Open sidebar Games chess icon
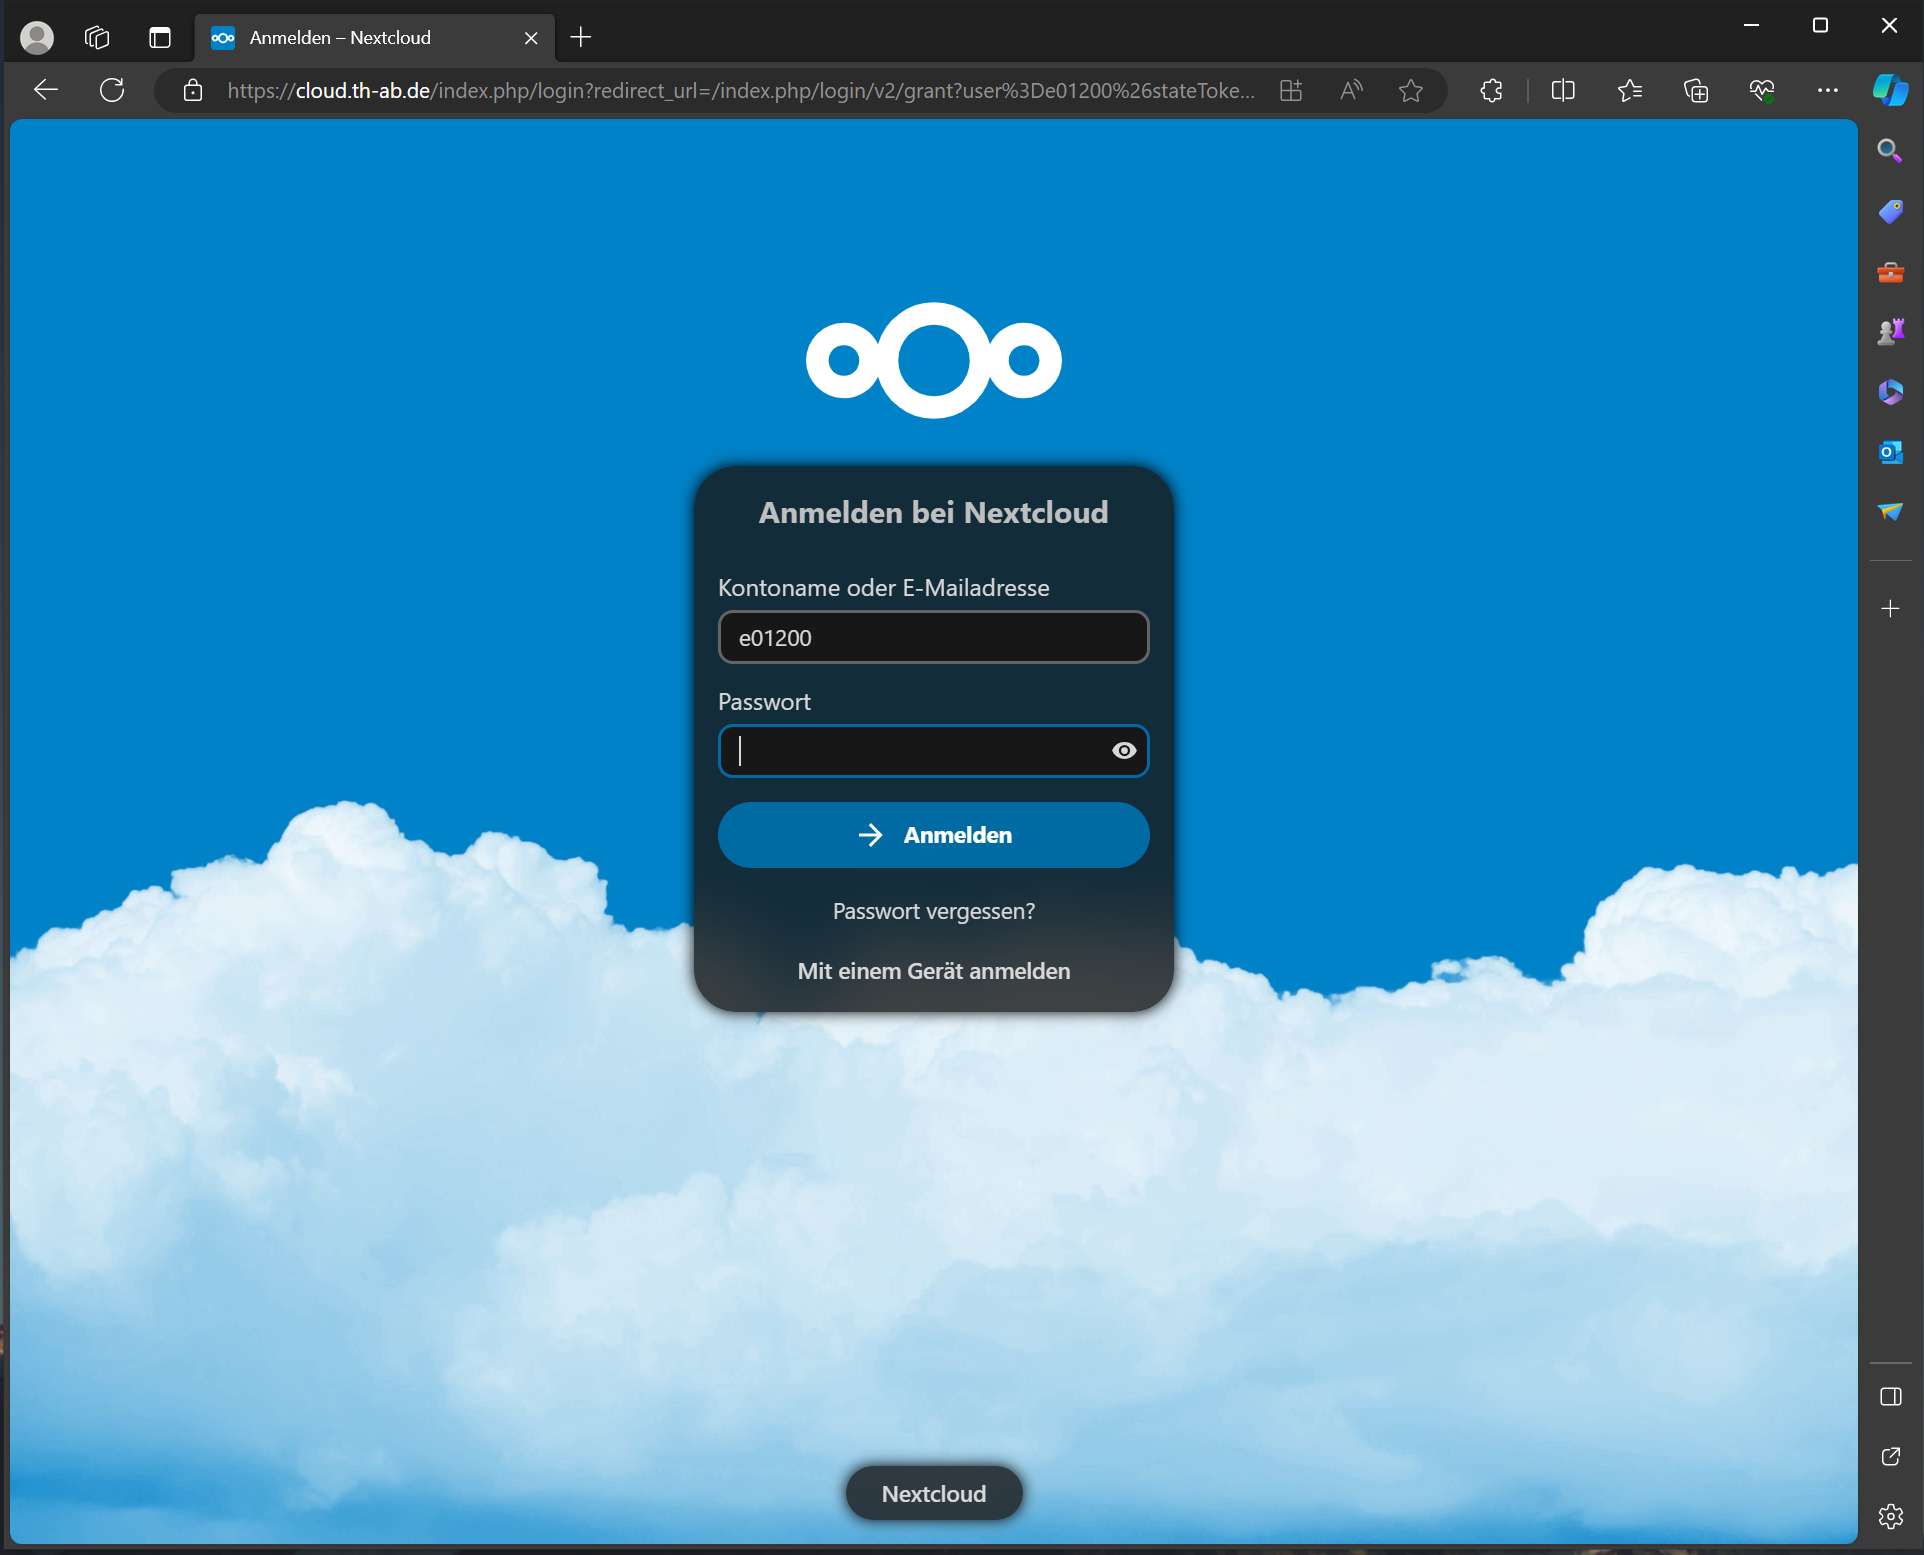Viewport: 1924px width, 1555px height. coord(1890,331)
